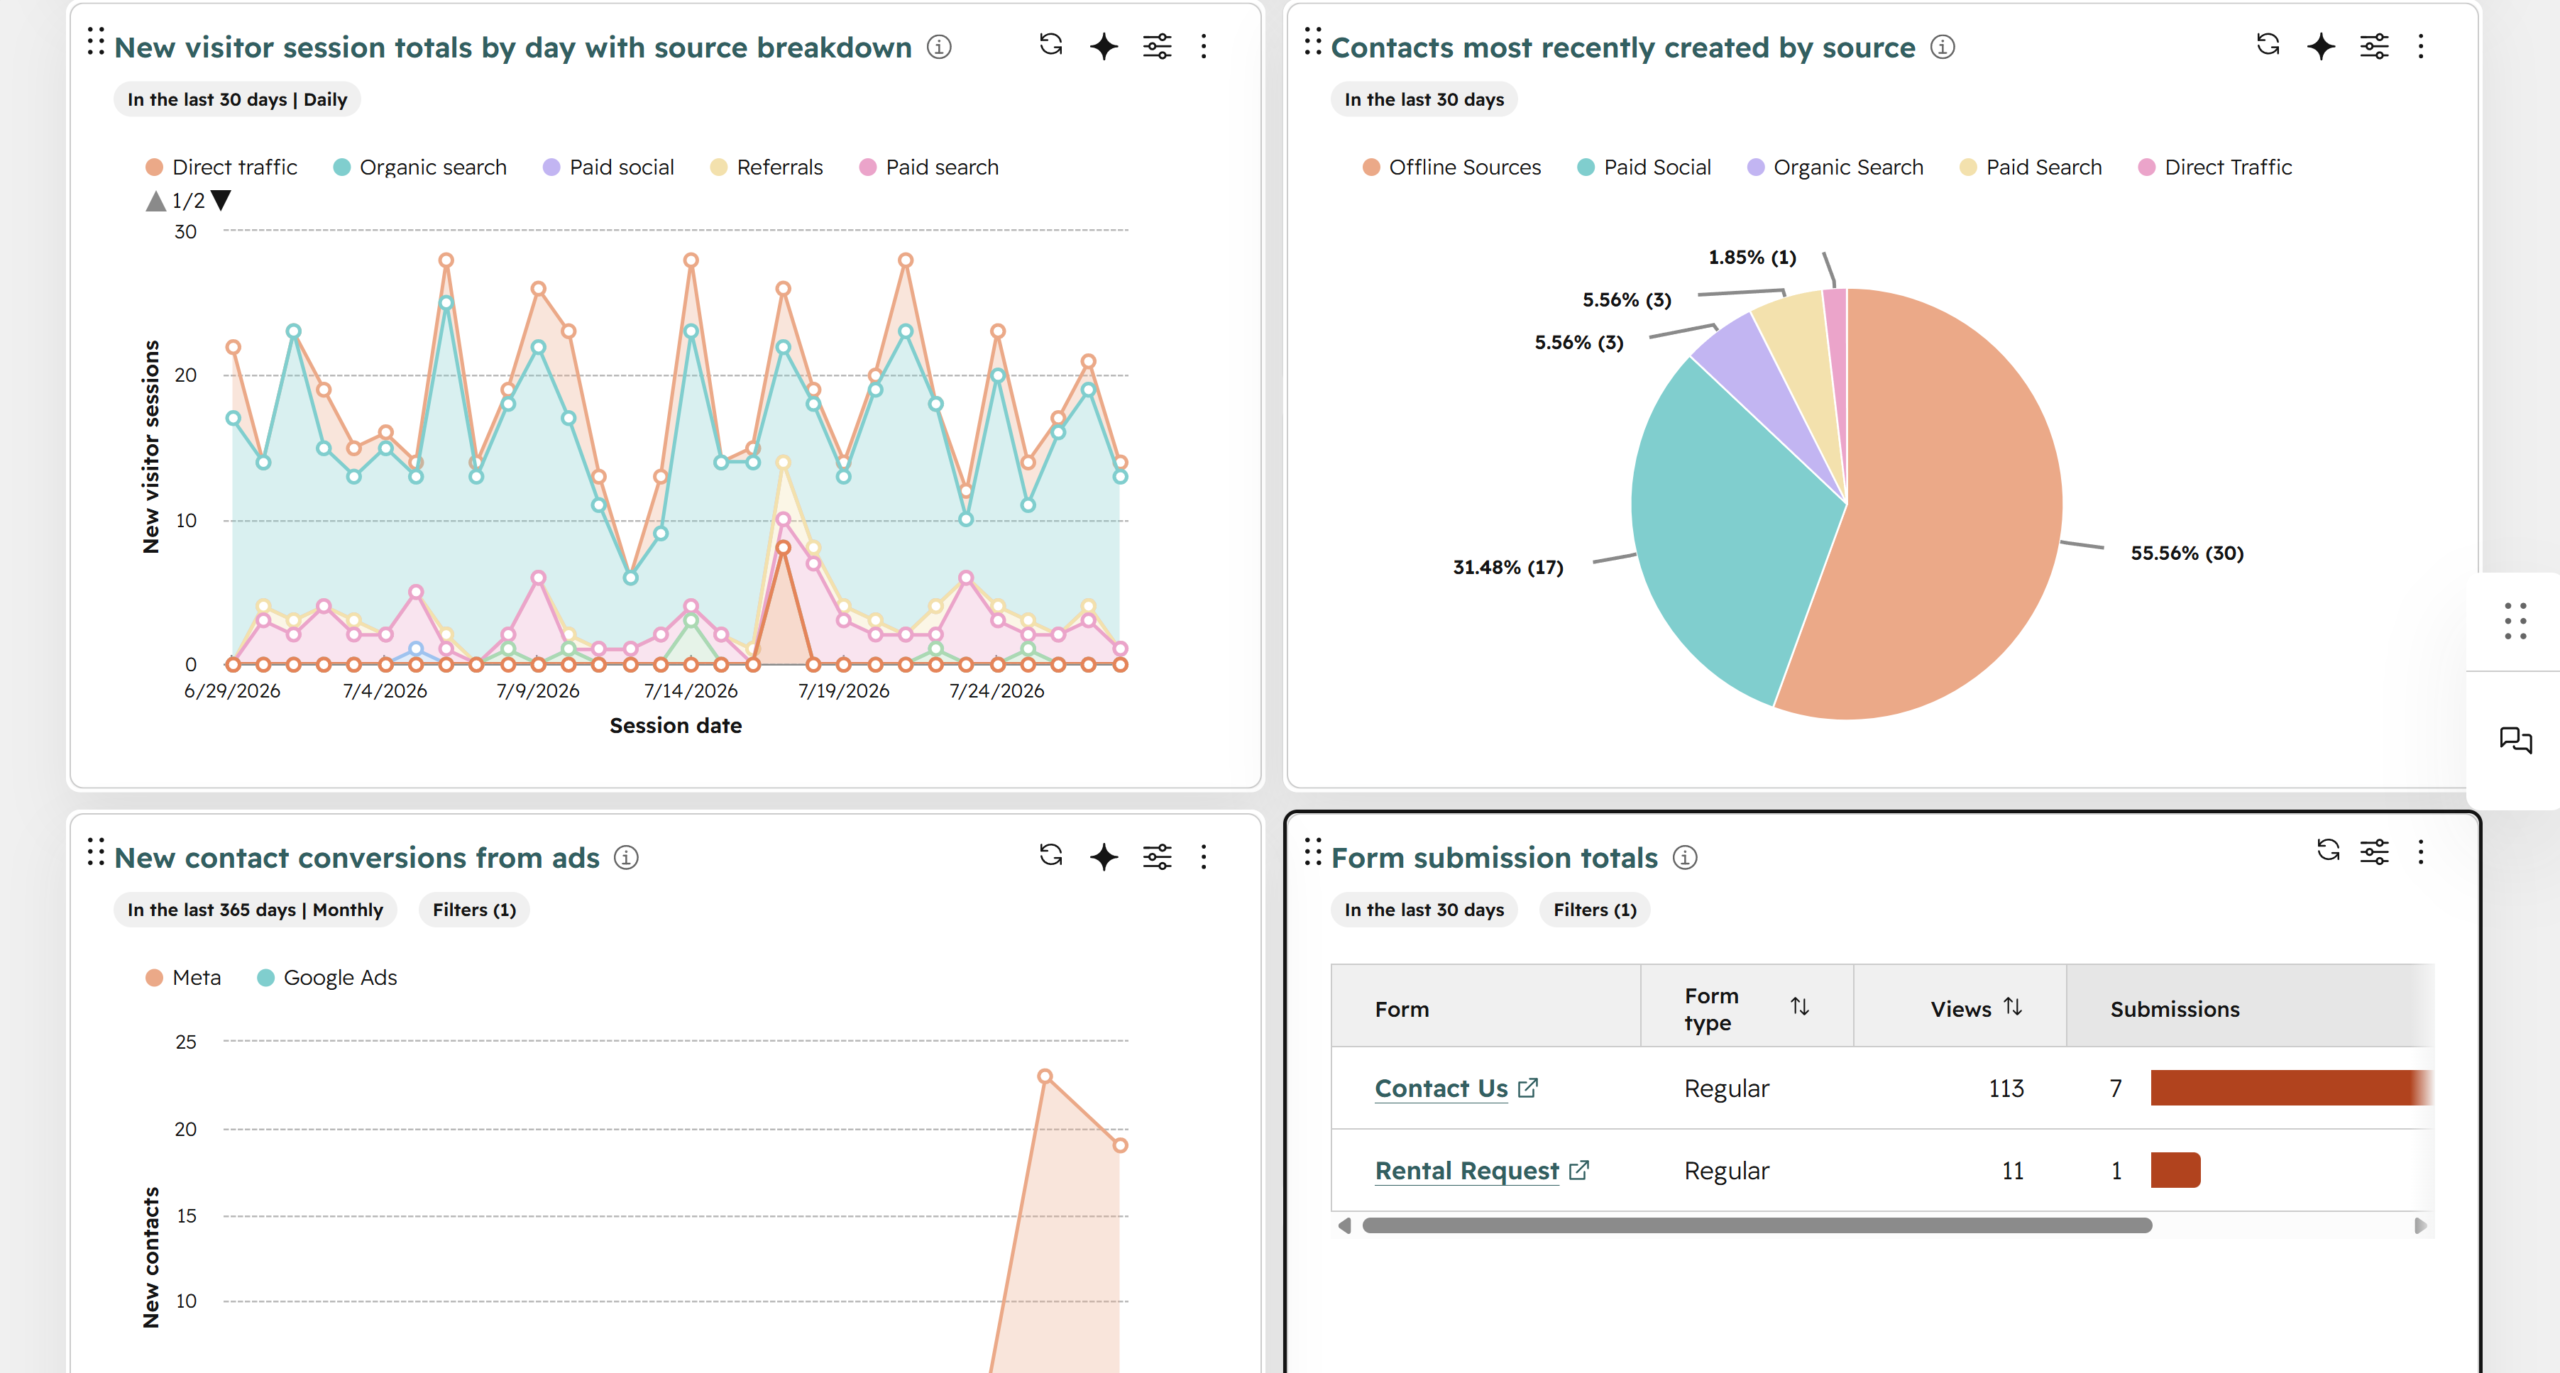2560x1373 pixels.
Task: Open Filters (1) on Form submission totals
Action: click(x=1595, y=910)
